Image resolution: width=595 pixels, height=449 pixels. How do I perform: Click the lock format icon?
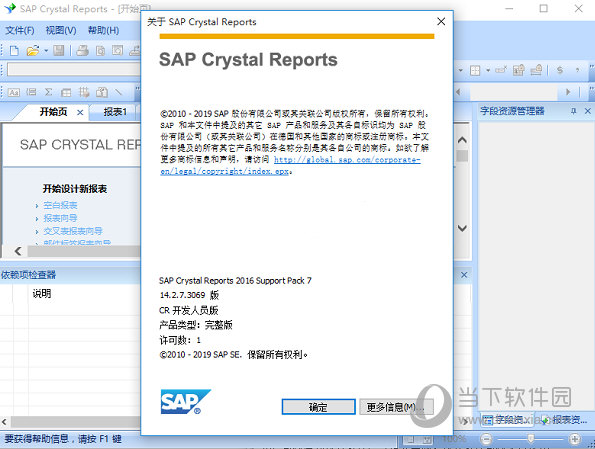click(518, 70)
